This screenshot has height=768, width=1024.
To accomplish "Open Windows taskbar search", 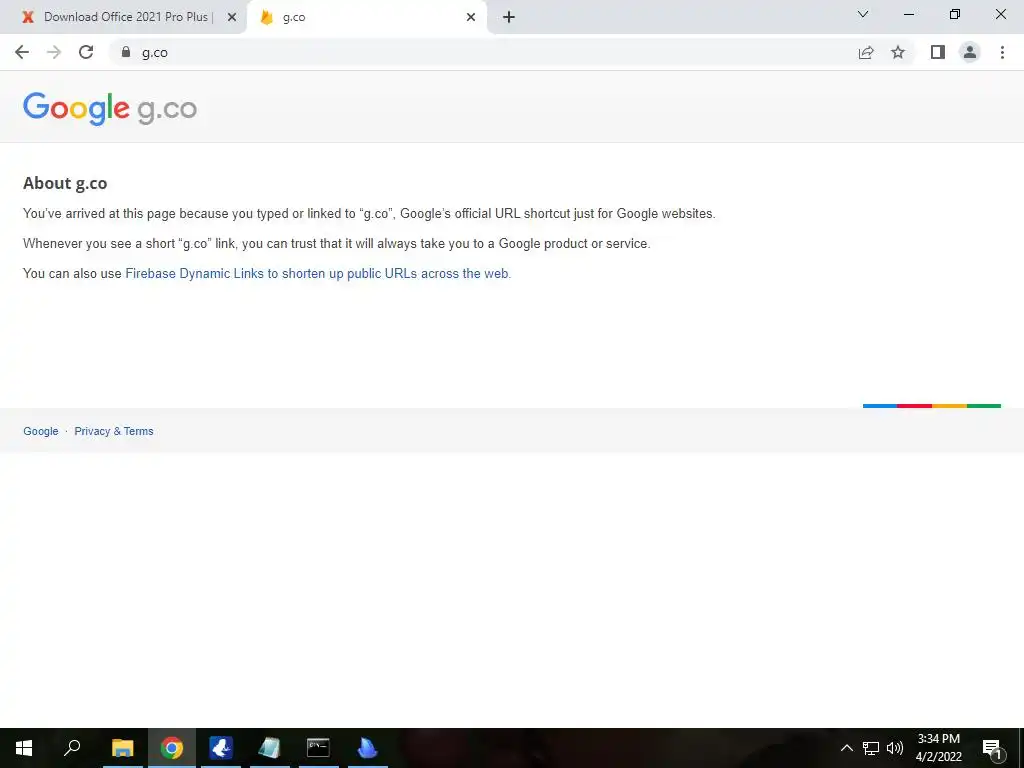I will pyautogui.click(x=72, y=748).
